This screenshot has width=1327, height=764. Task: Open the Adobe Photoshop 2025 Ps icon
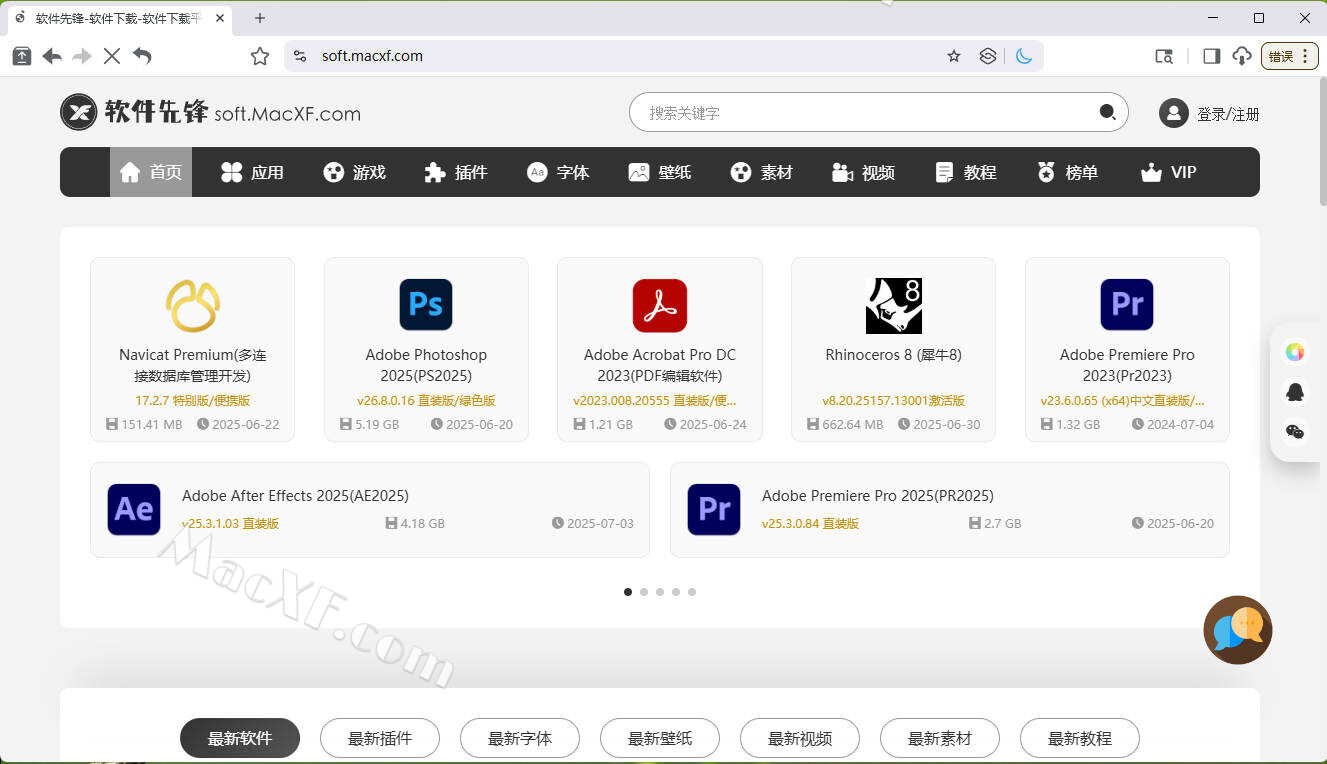426,305
